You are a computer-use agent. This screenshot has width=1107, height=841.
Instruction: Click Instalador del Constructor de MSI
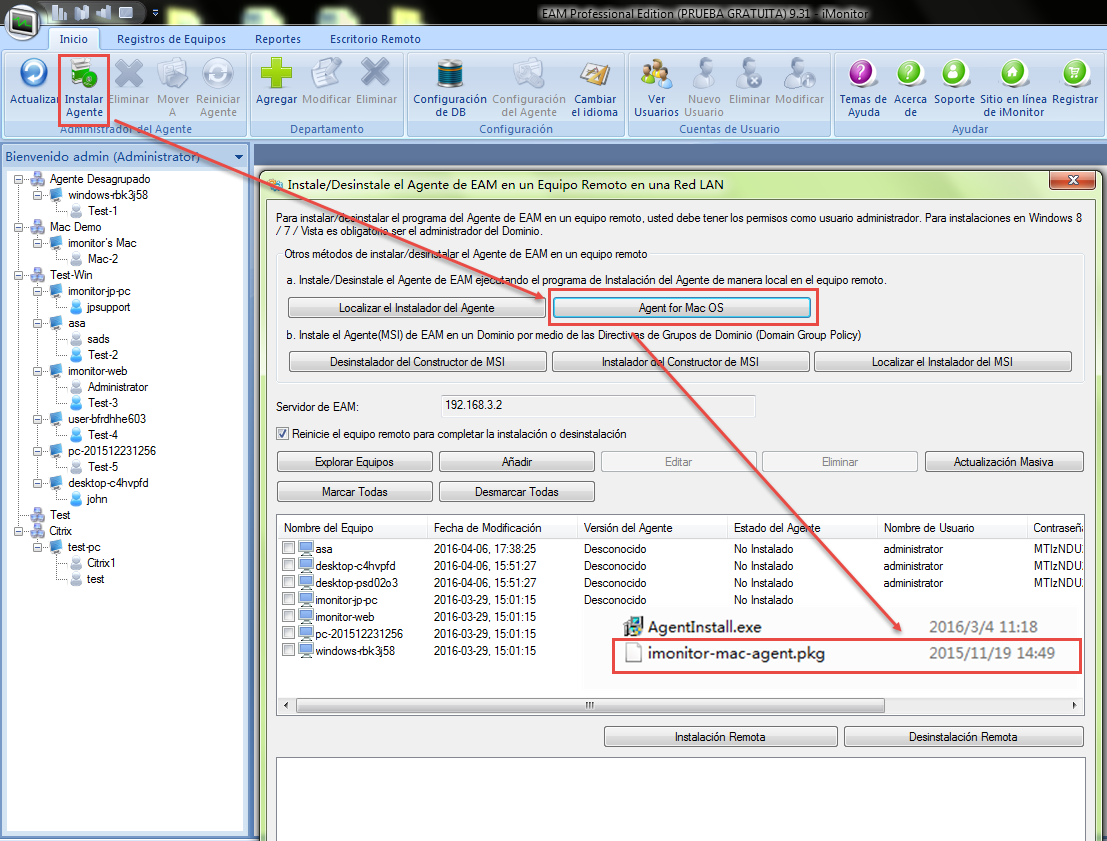point(681,362)
